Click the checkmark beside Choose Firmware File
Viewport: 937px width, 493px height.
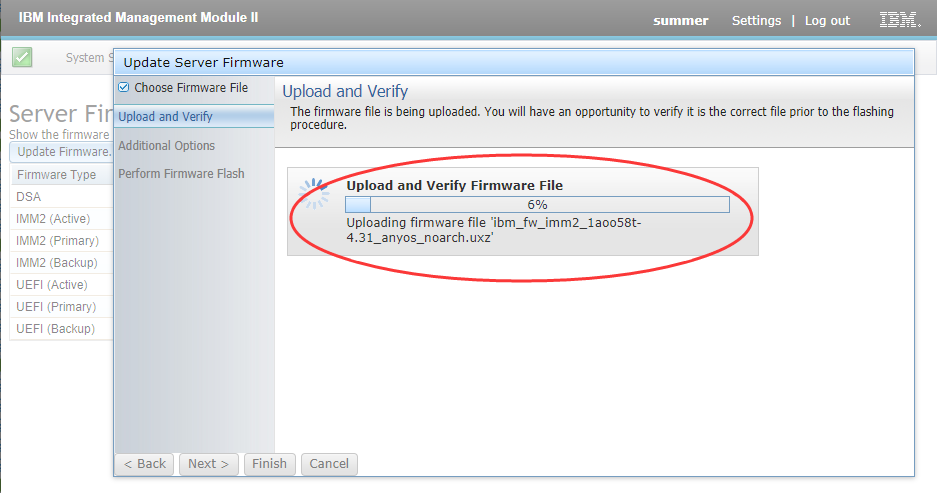pos(124,87)
